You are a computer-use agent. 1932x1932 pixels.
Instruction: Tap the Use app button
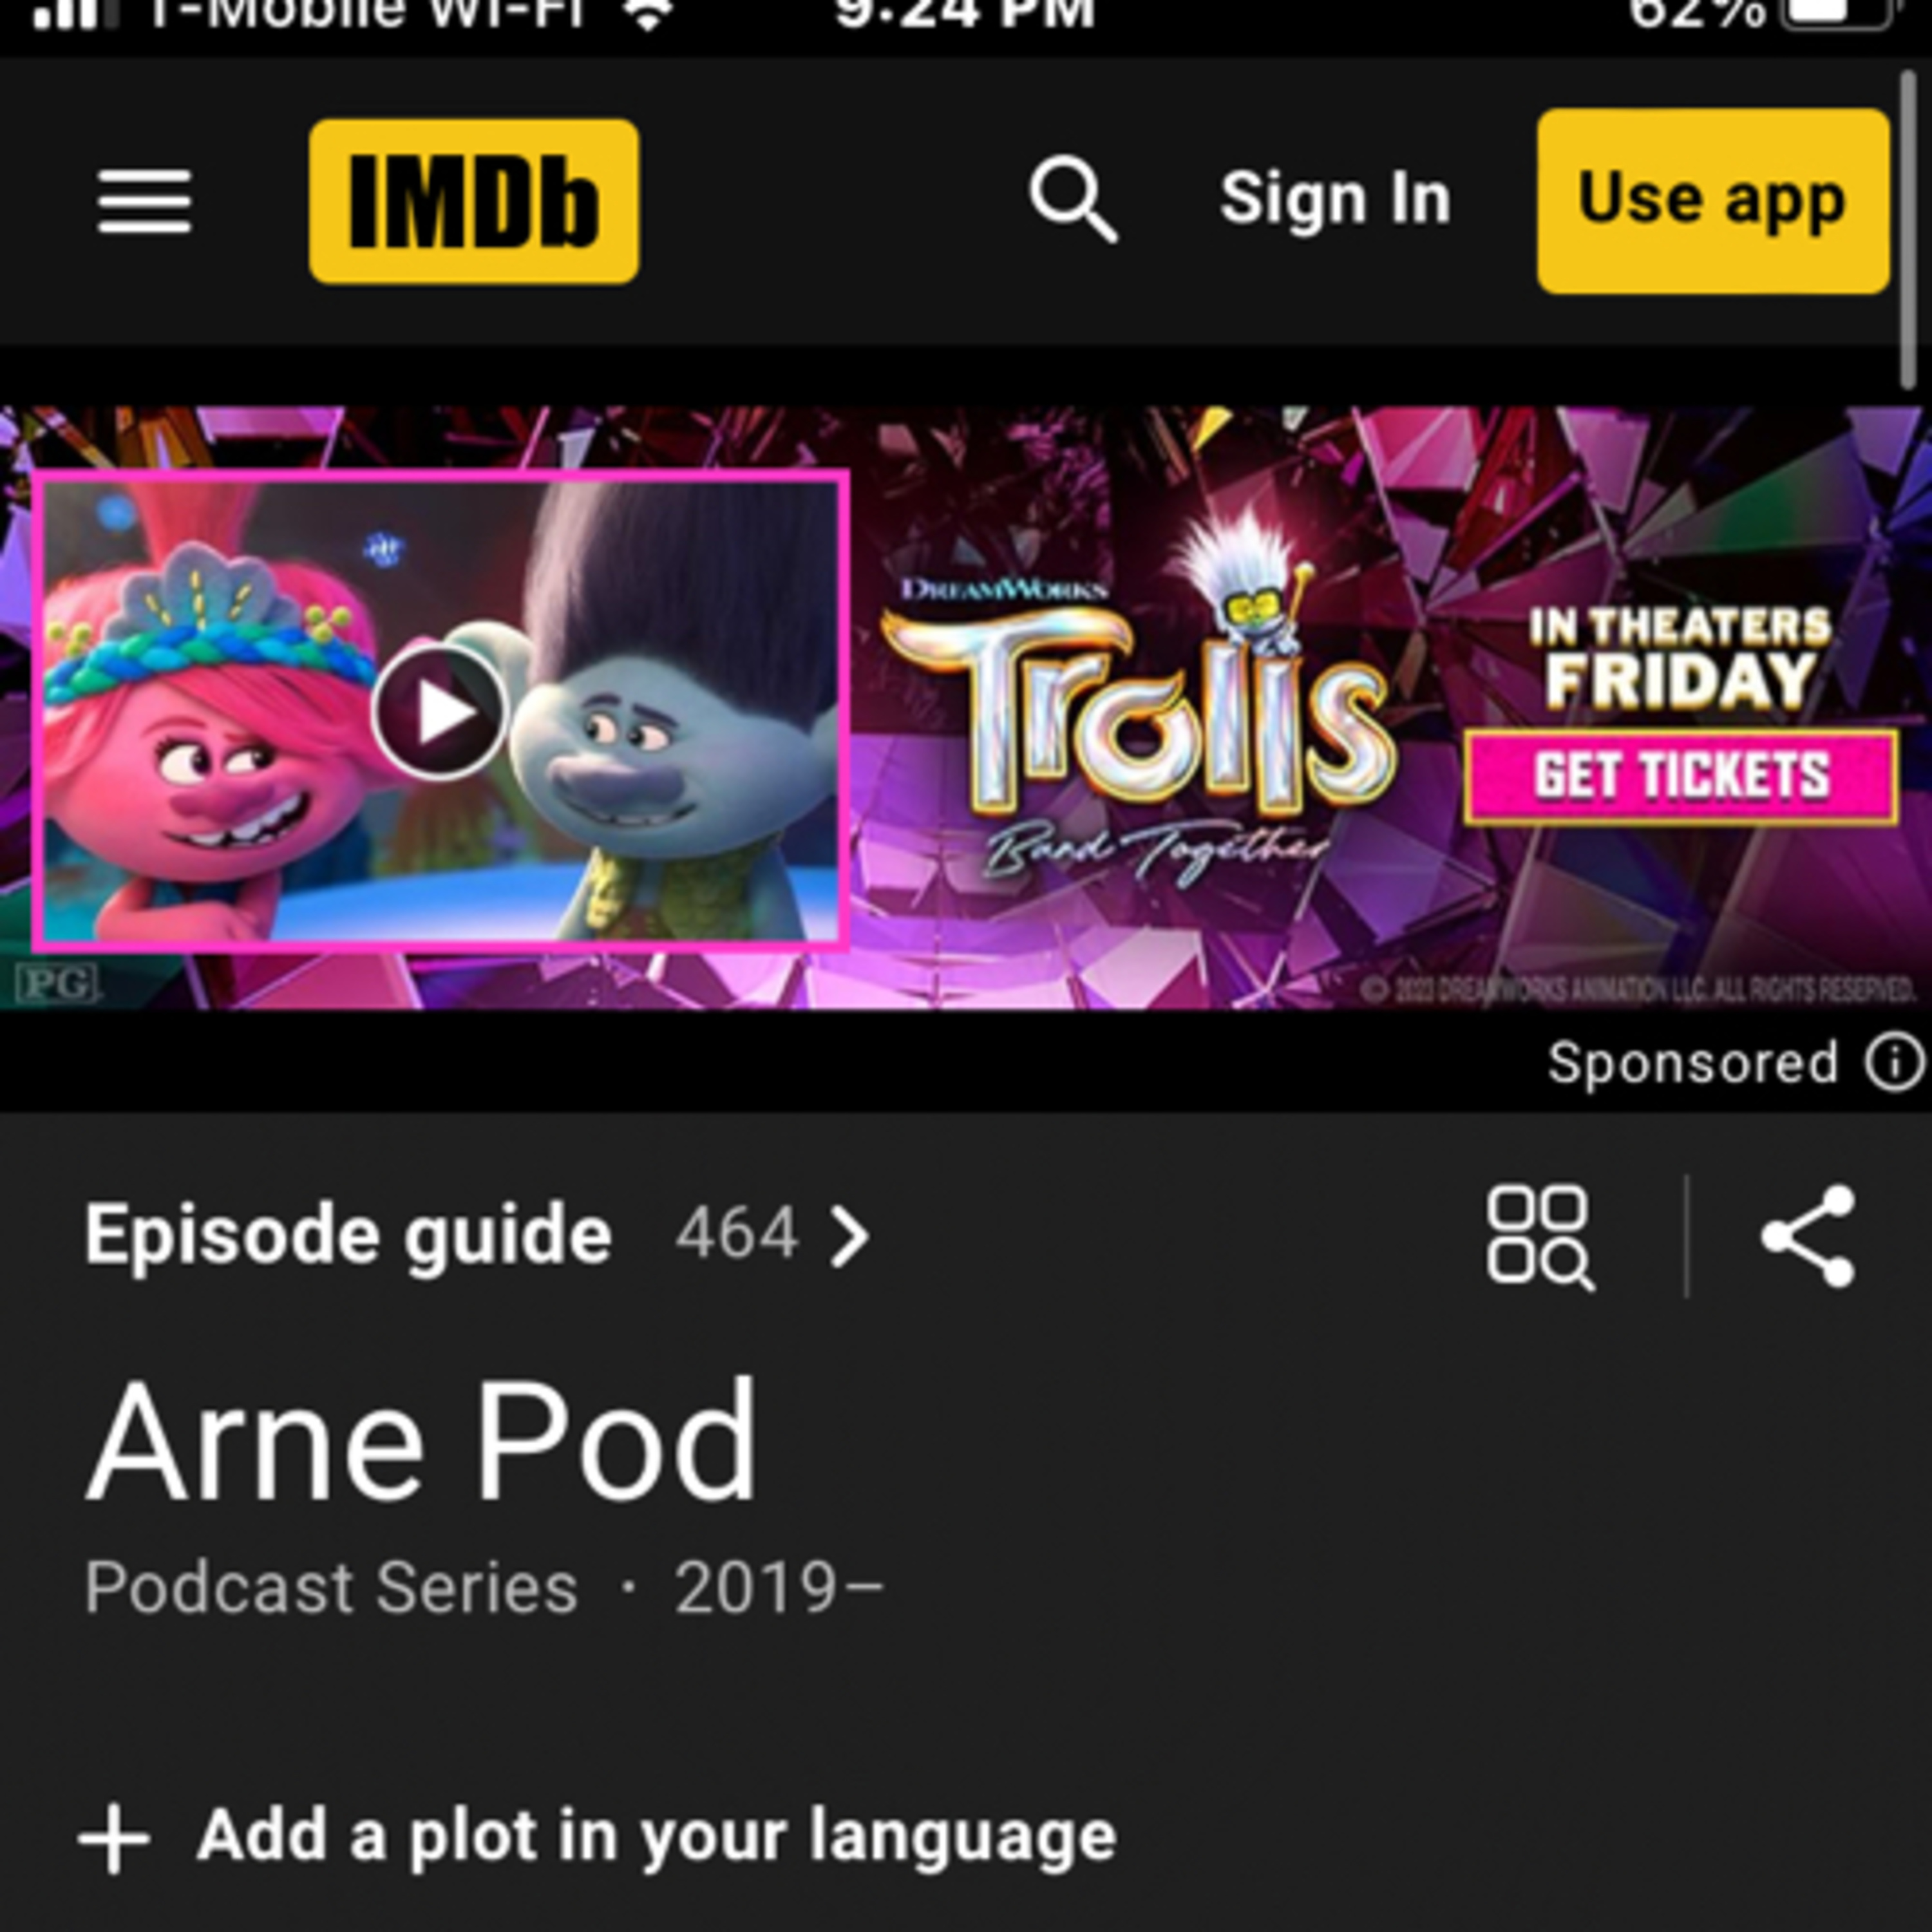tap(1713, 201)
